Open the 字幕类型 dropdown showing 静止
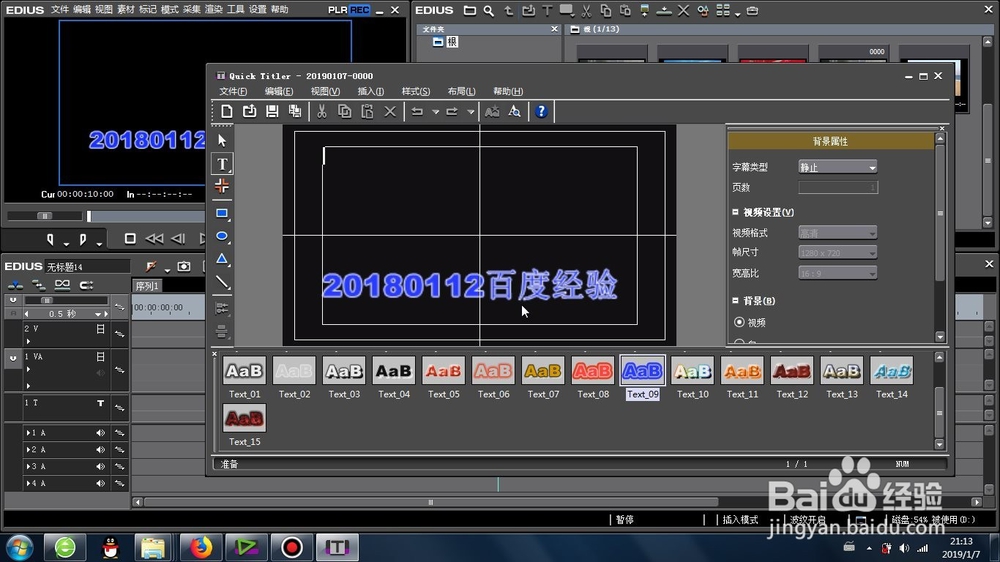 (x=837, y=167)
